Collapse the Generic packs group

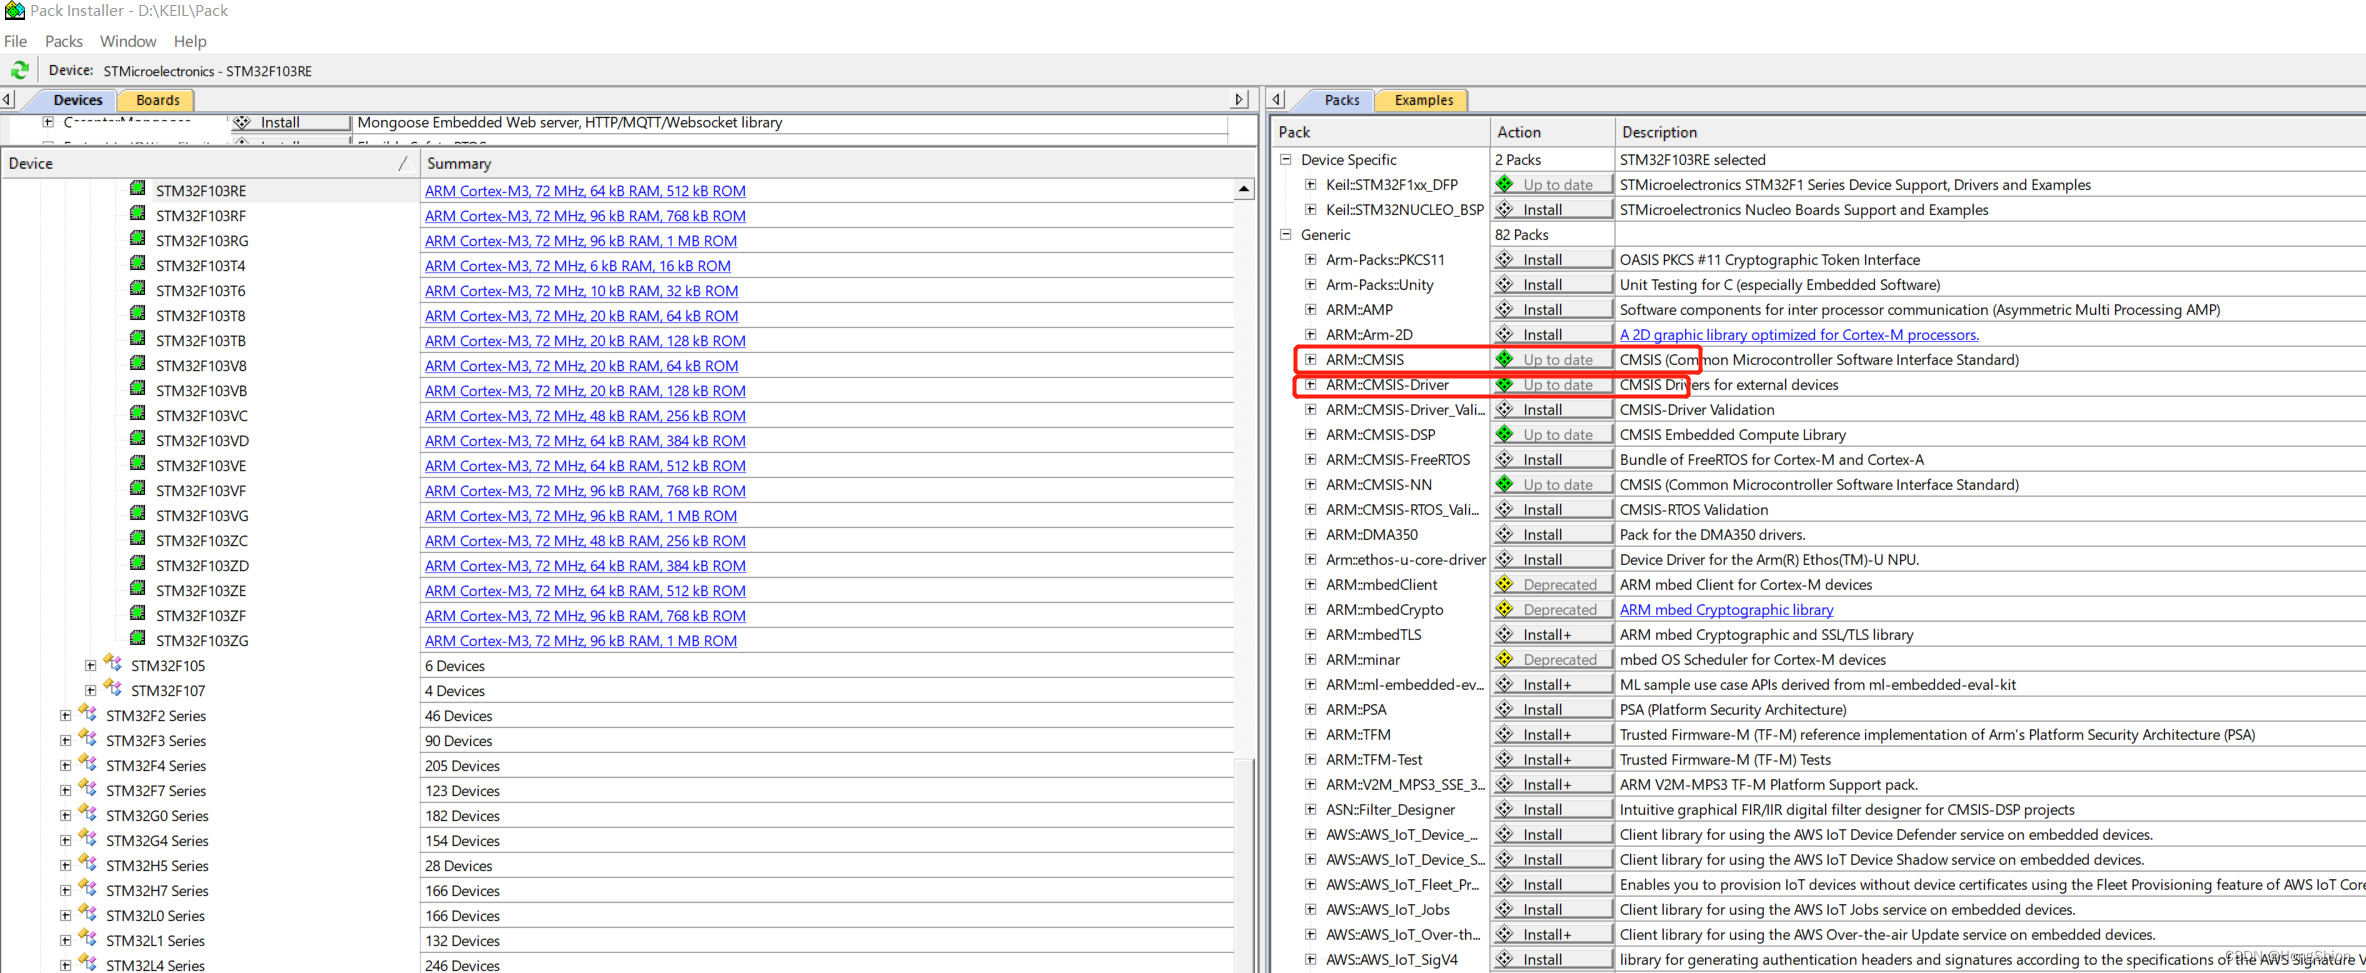coord(1286,234)
